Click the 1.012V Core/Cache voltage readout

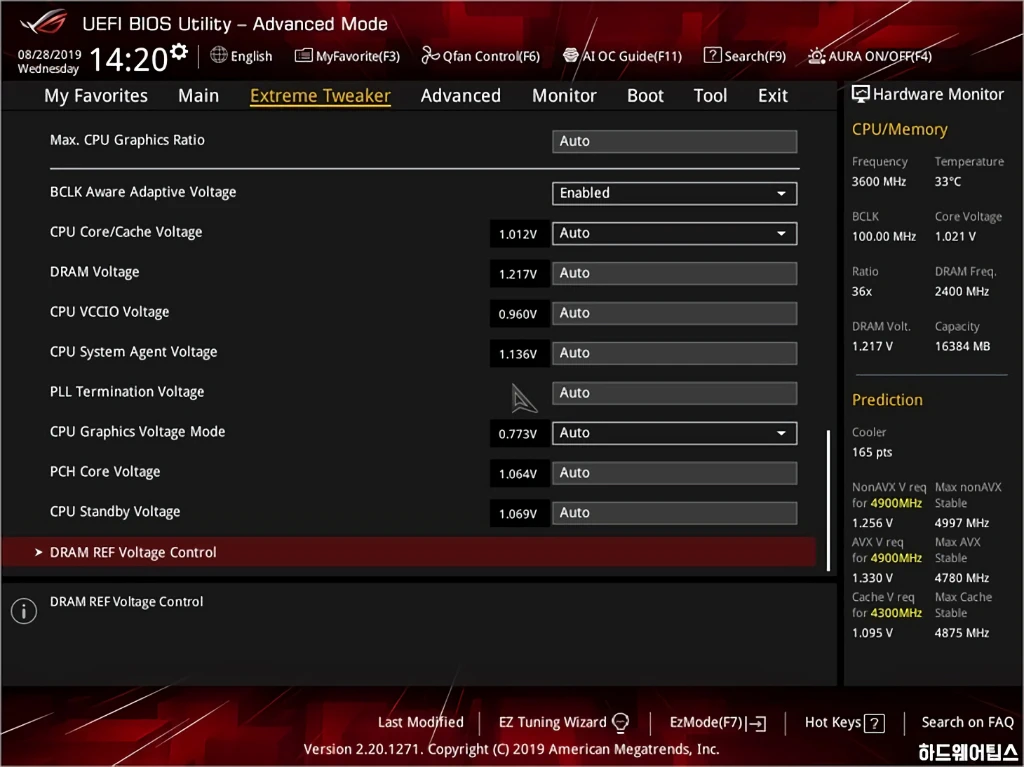coord(519,234)
